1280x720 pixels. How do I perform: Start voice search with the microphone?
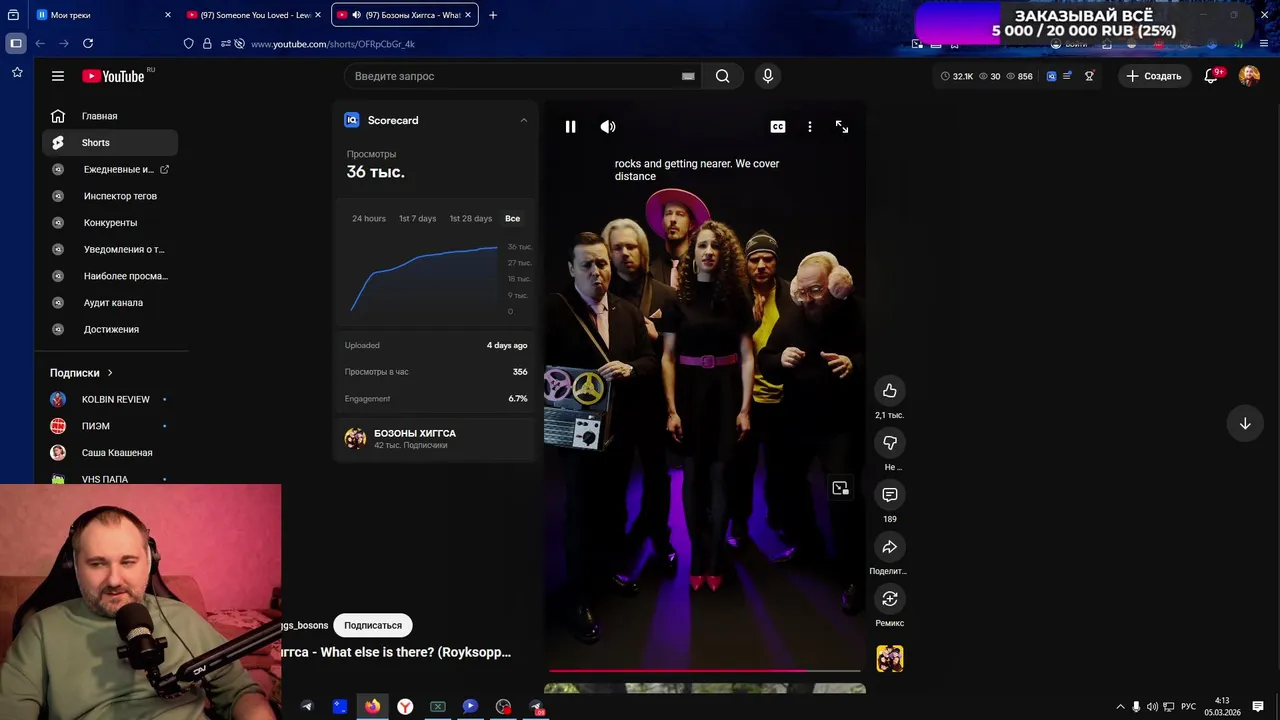[x=768, y=76]
